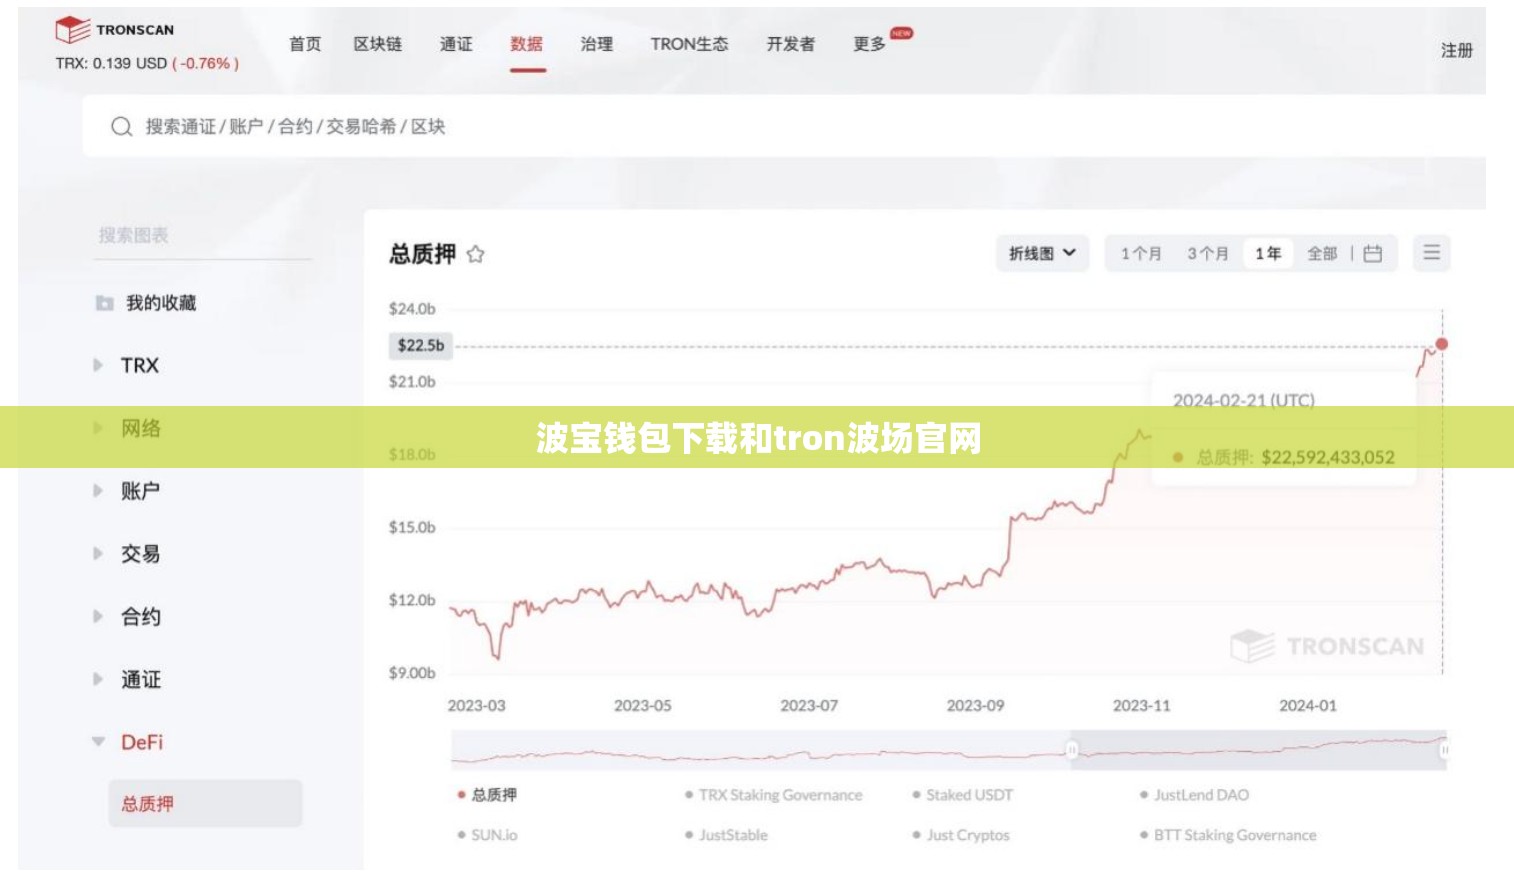This screenshot has height=874, width=1514.
Task: Expand the 交易 section
Action: pos(98,553)
